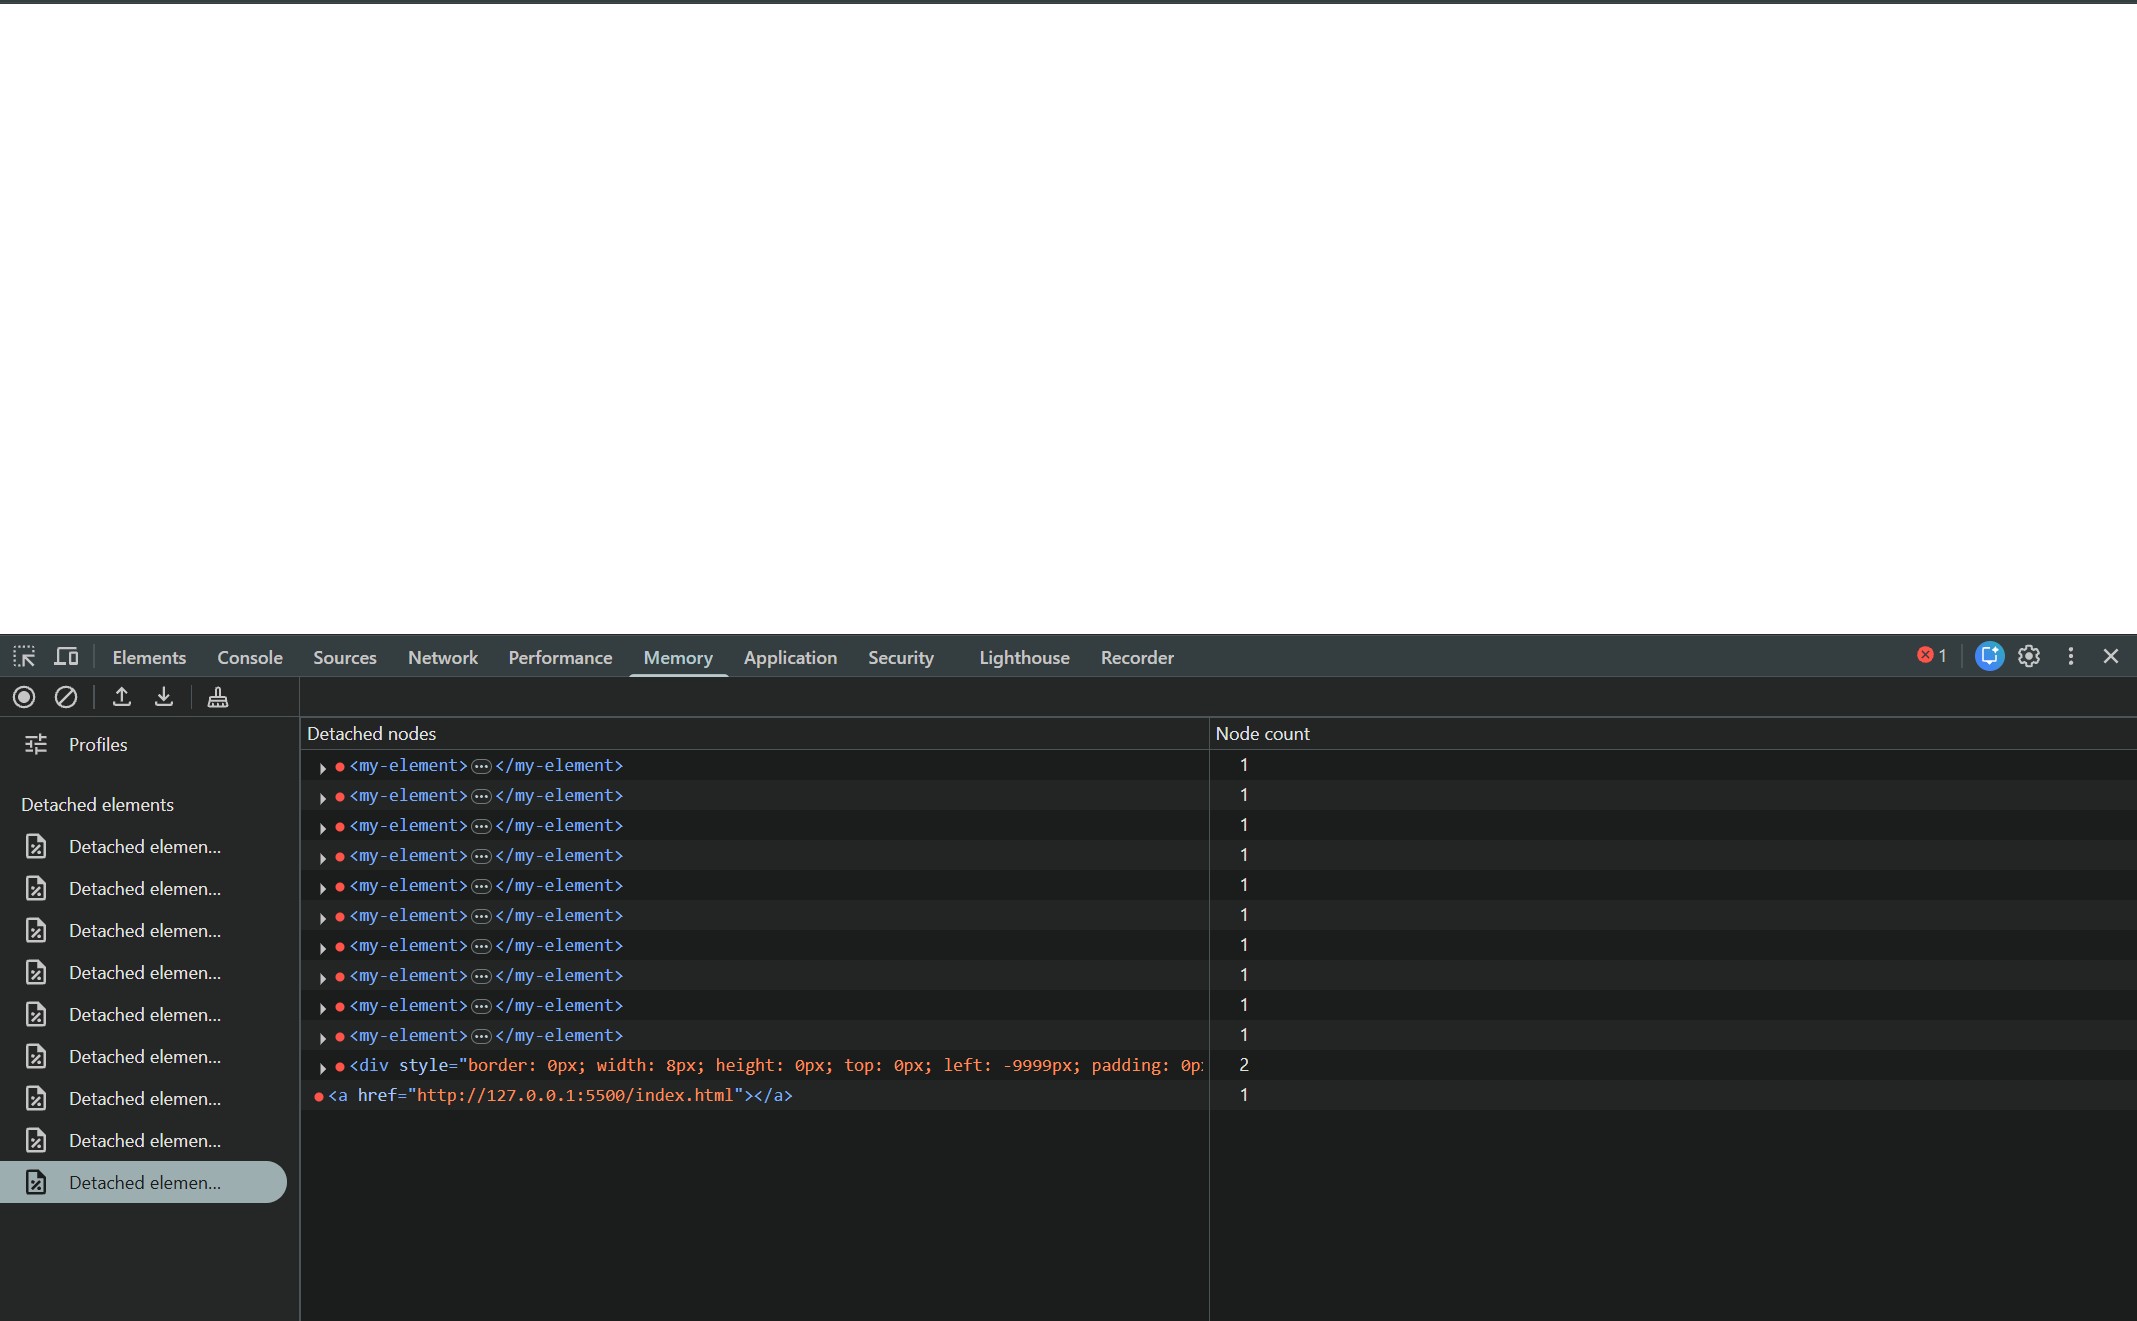Switch to the Application tab
Screen dimensions: 2137x1321
pyautogui.click(x=790, y=657)
